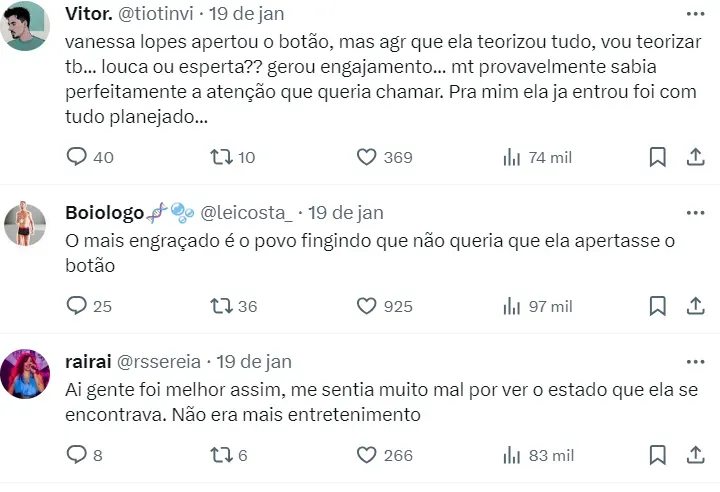The image size is (720, 492).
Task: Retweet Vitor's tweet about vanessa lopes
Action: coord(220,157)
